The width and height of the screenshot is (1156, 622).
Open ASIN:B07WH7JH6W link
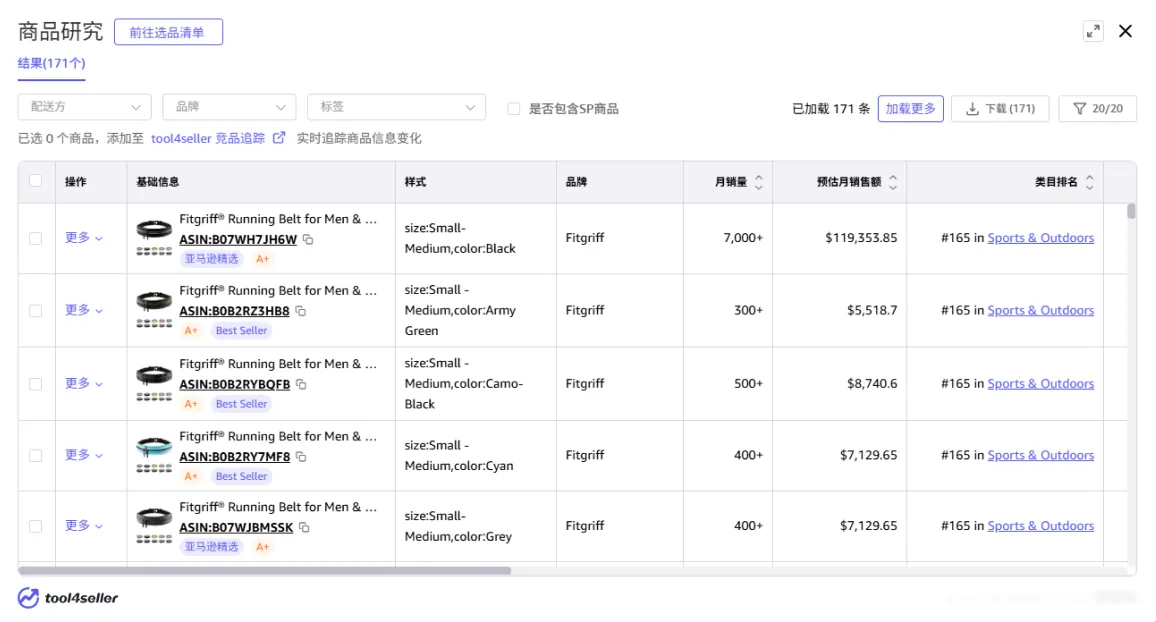[x=238, y=240]
